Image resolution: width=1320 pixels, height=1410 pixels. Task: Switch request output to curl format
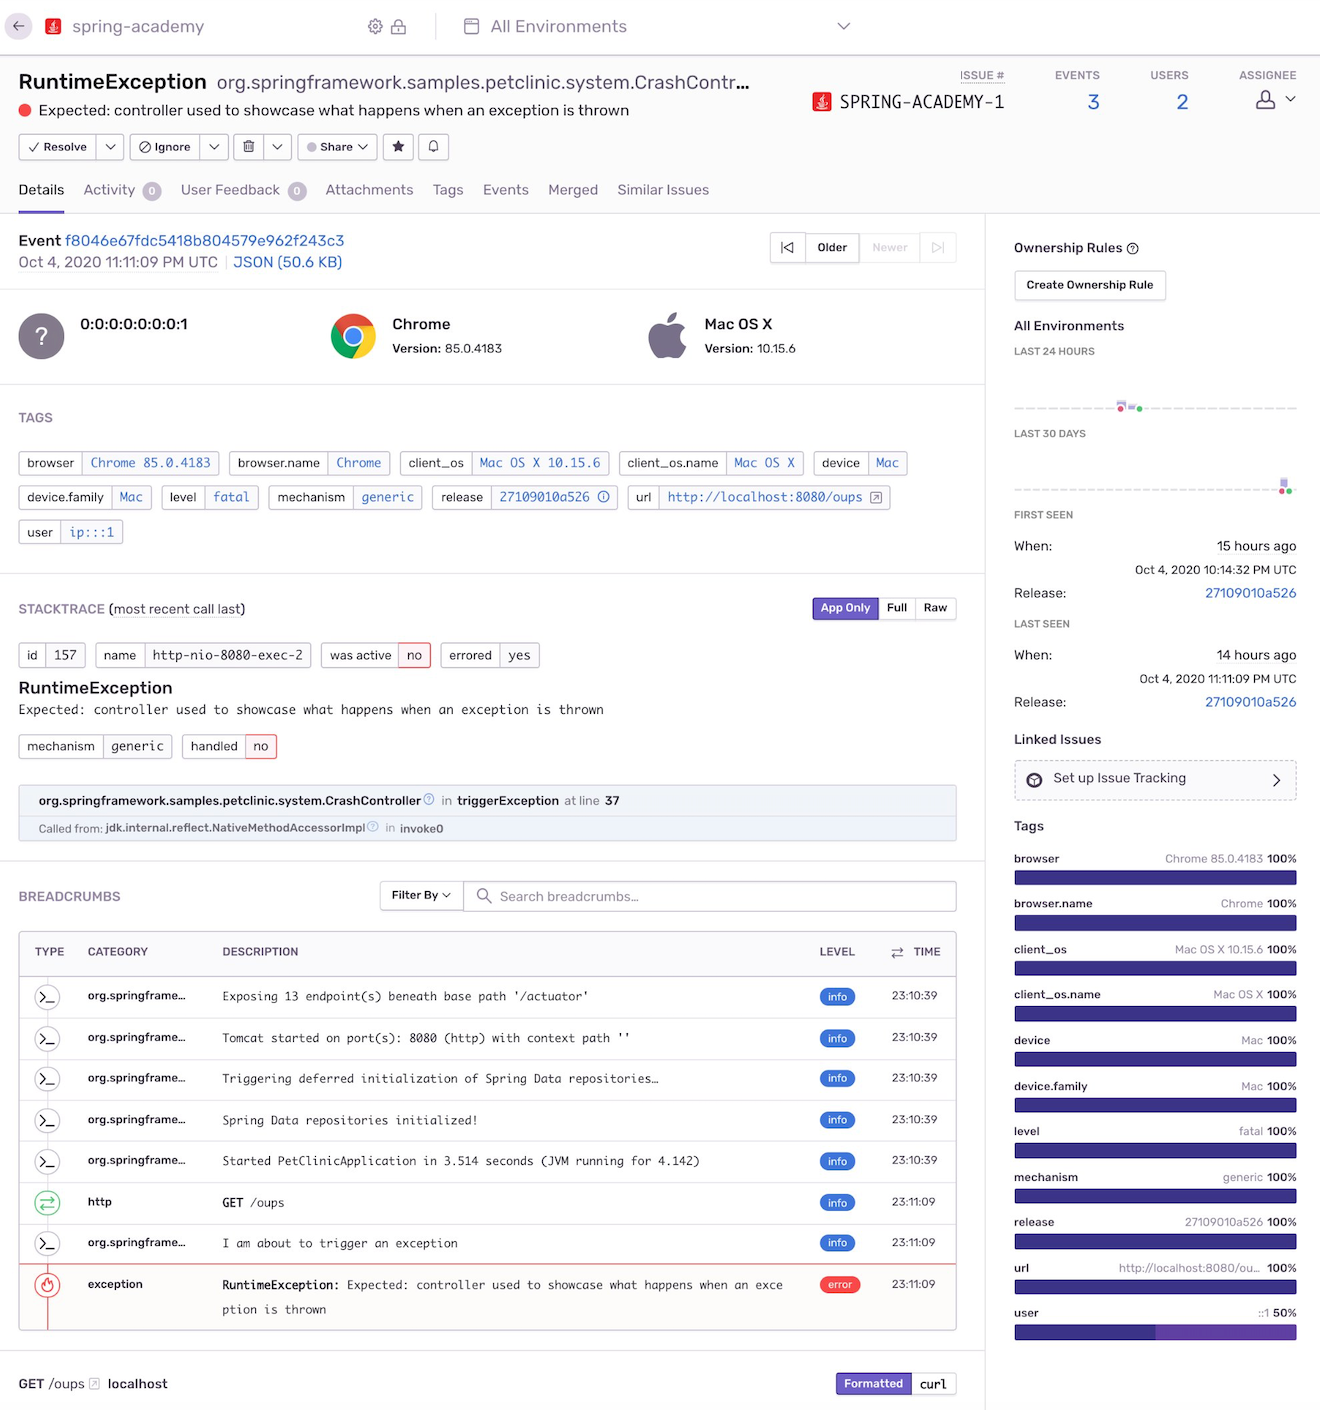click(x=932, y=1383)
